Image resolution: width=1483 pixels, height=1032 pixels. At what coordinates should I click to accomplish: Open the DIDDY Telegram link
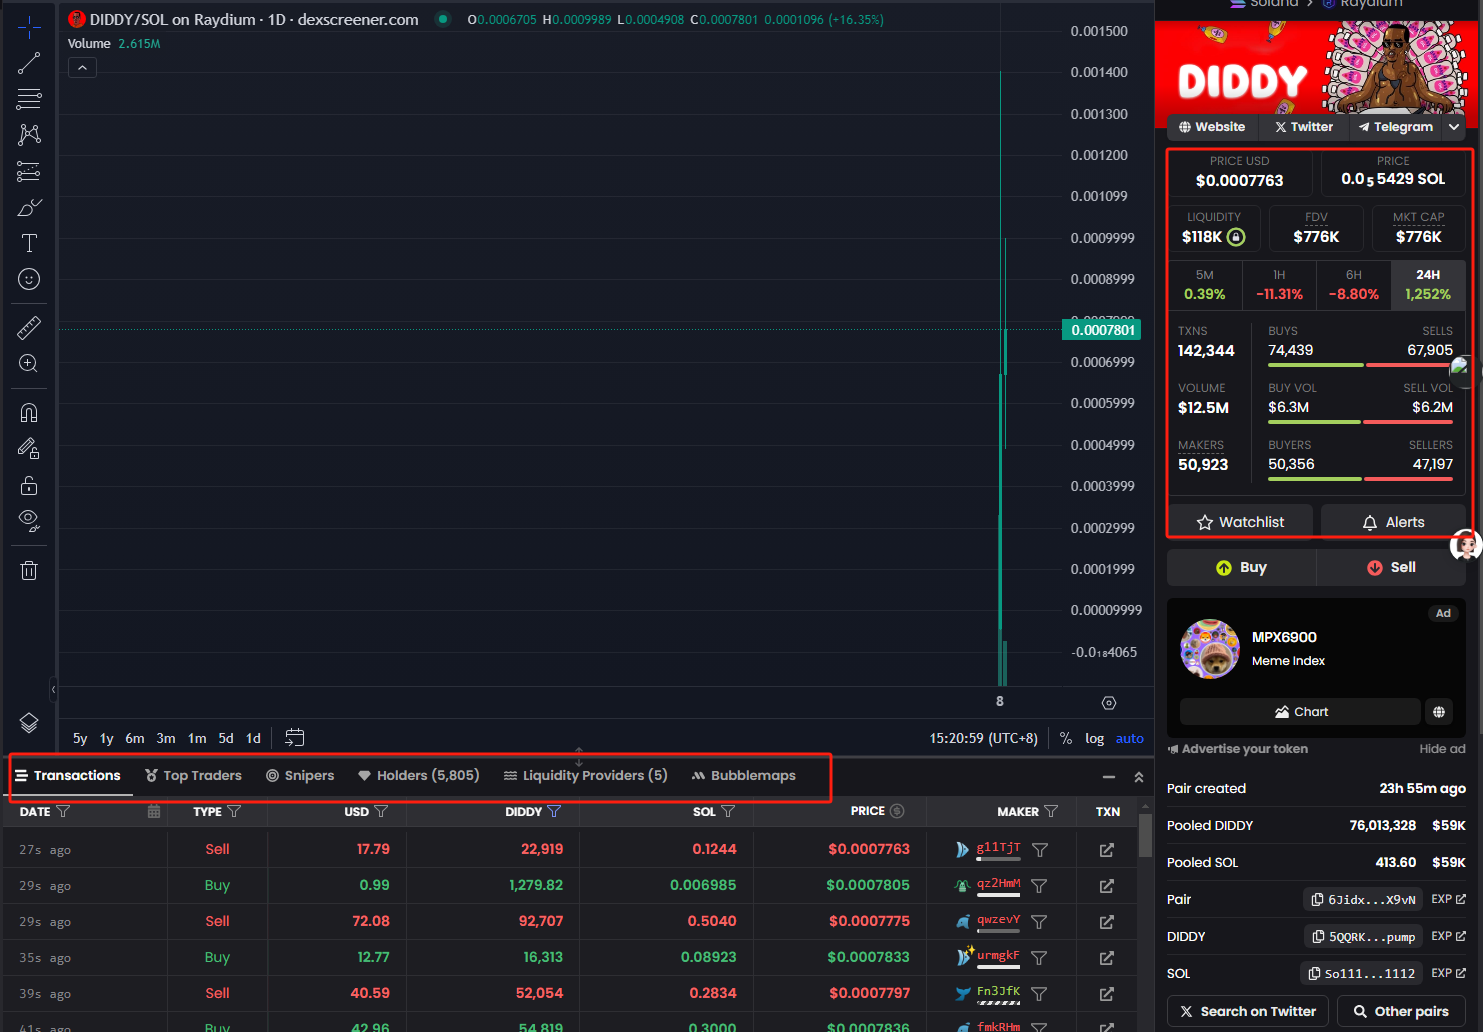coord(1396,127)
